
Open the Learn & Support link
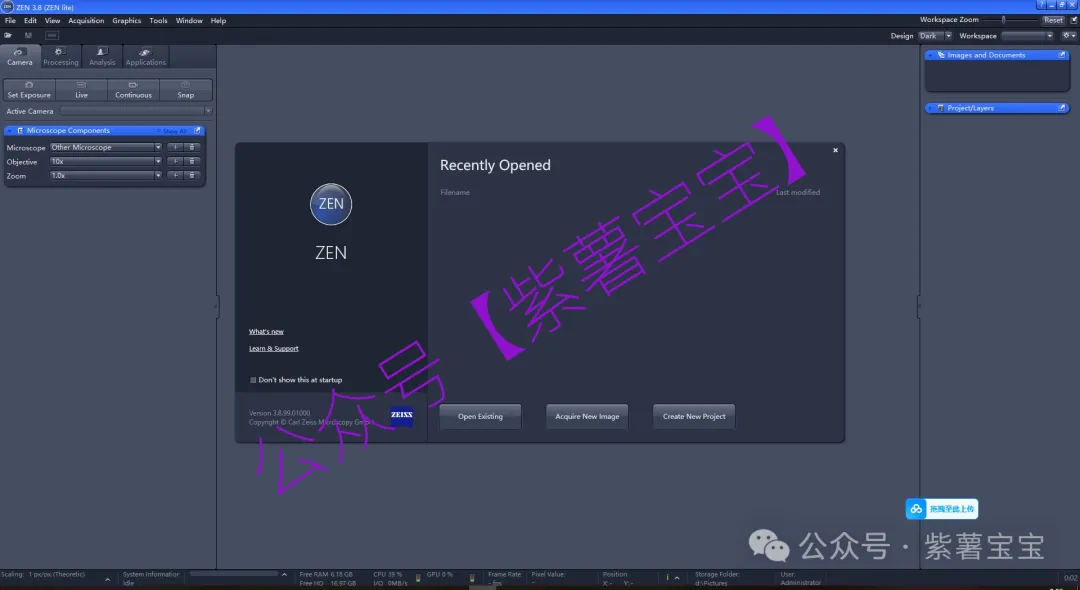click(273, 348)
